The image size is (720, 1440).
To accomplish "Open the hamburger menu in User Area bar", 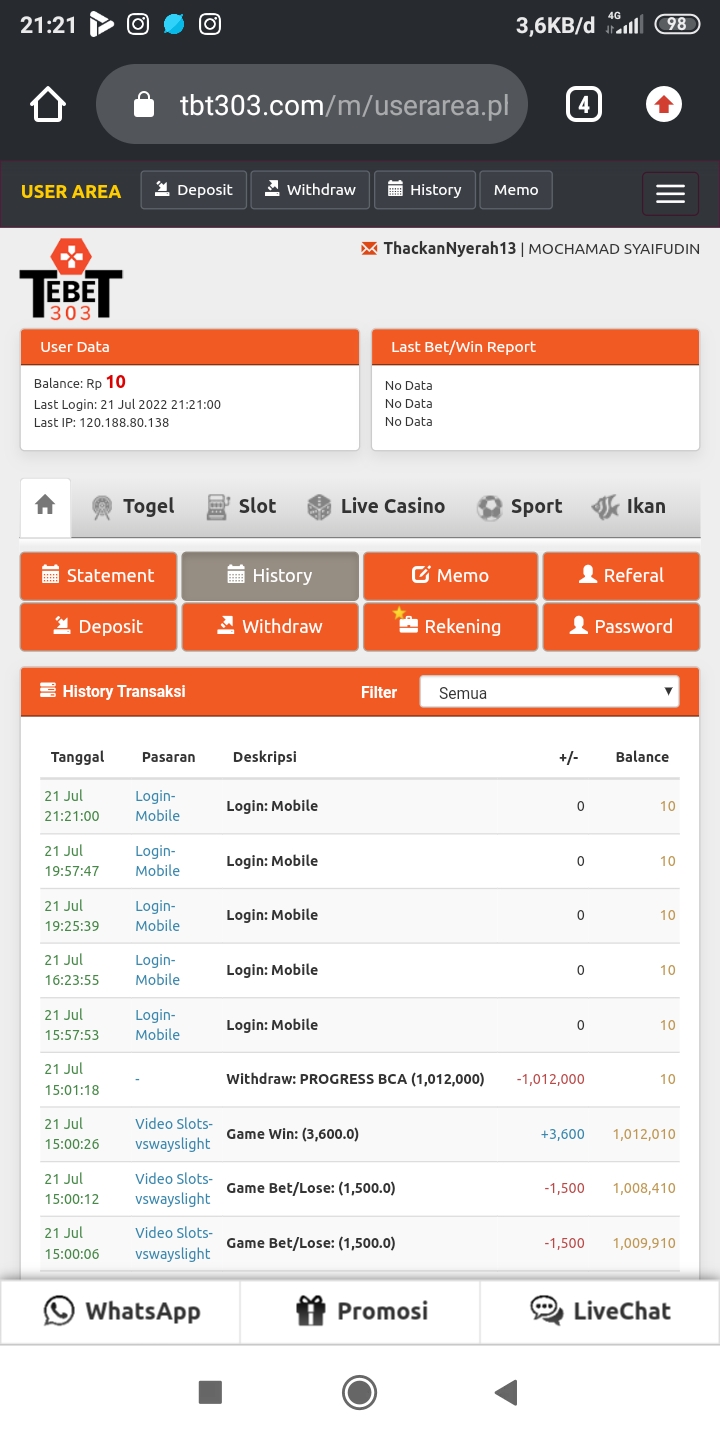I will coord(670,194).
